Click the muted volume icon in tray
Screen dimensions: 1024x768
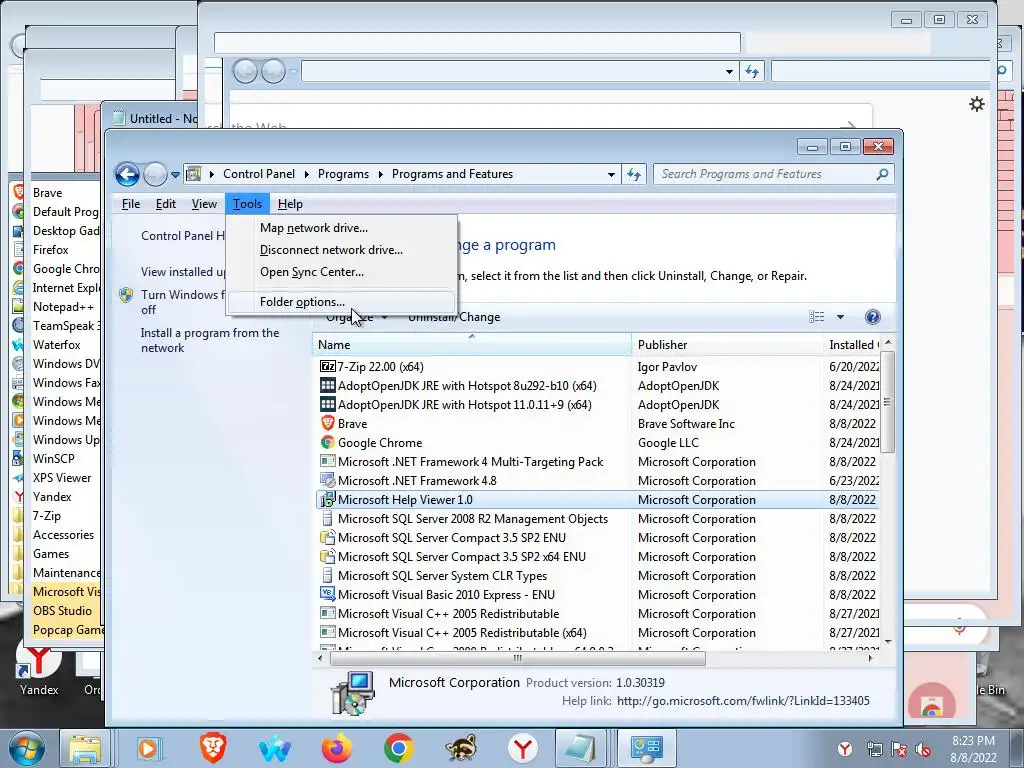point(923,749)
